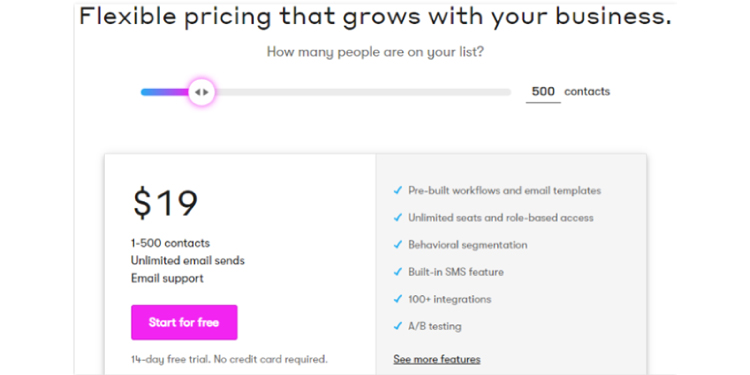The width and height of the screenshot is (750, 375).
Task: Click the blue-purple filled slider section
Action: 165,92
